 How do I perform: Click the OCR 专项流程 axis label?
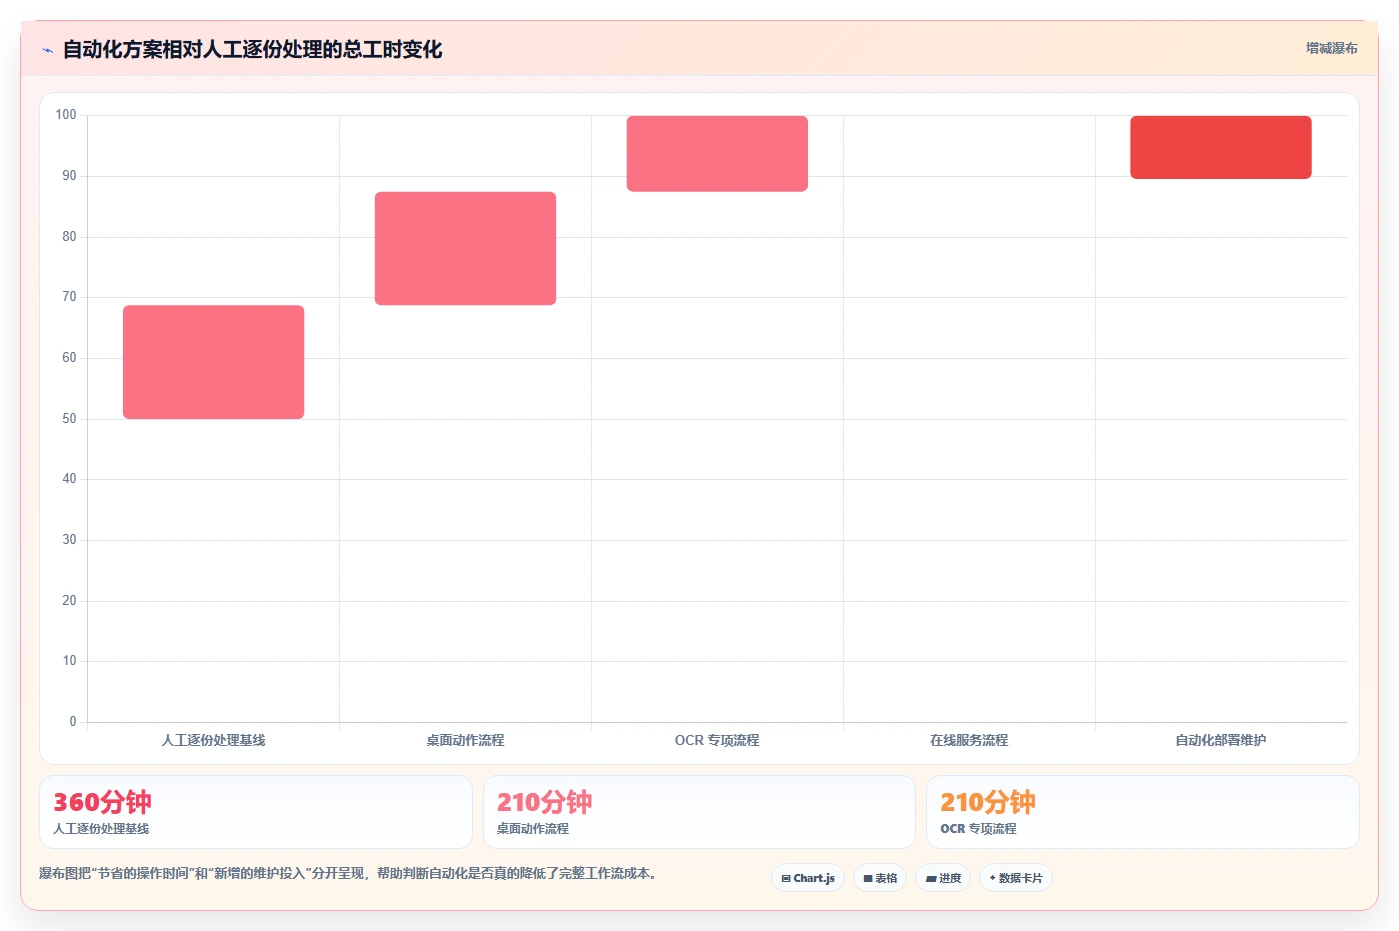[717, 740]
